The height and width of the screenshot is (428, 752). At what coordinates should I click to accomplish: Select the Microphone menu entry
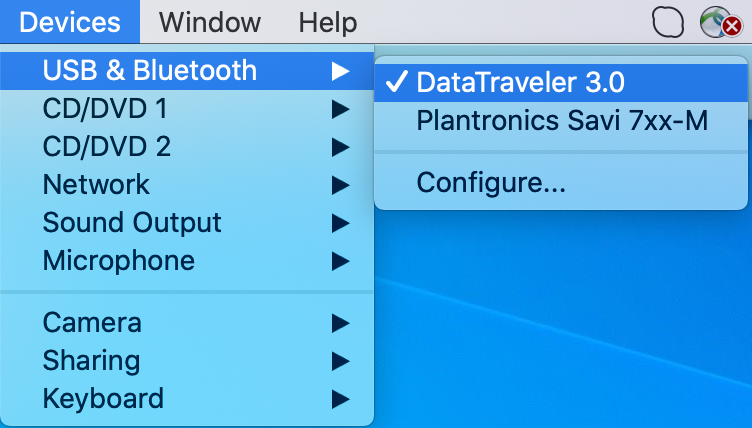118,261
